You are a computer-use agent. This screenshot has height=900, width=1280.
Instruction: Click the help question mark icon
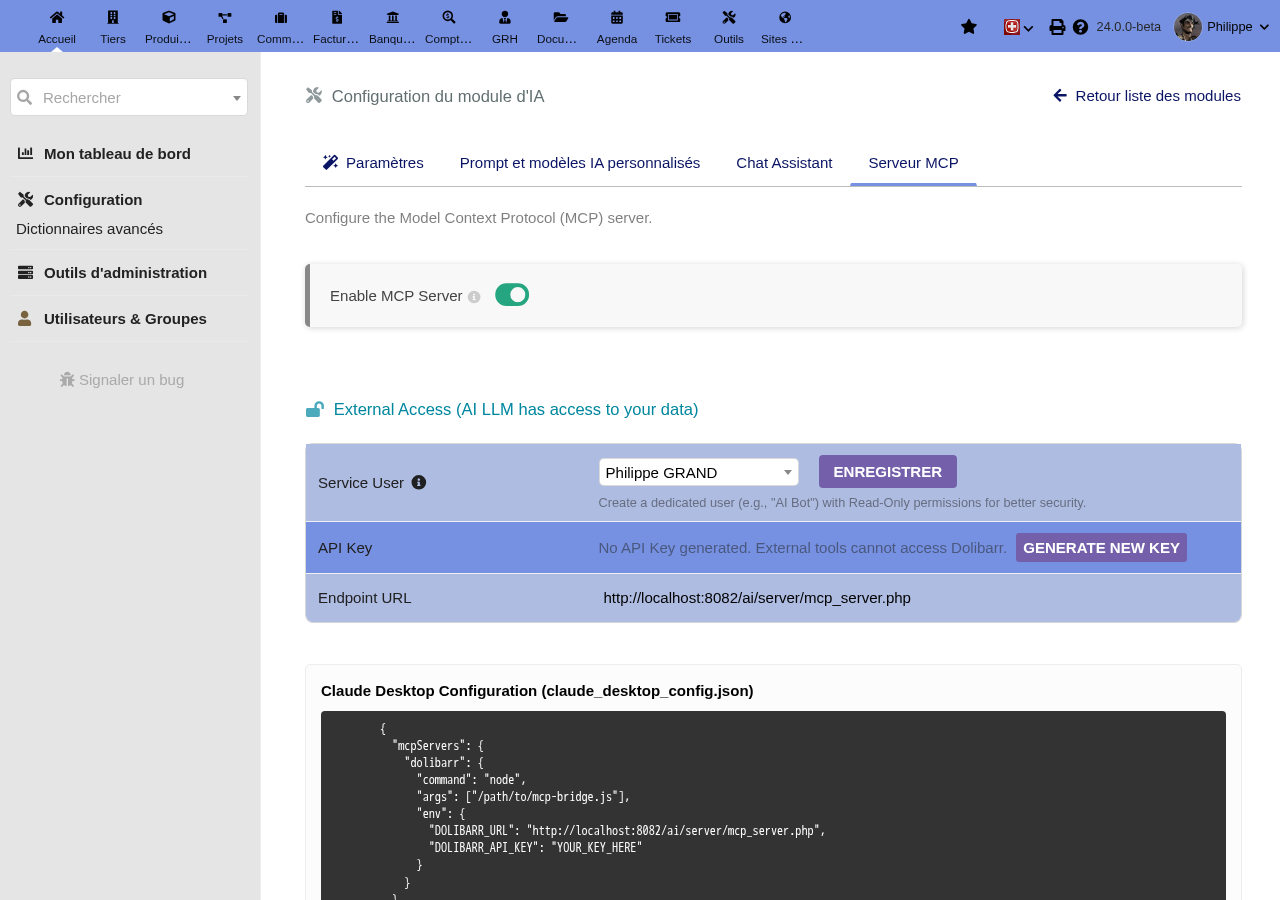click(x=1081, y=27)
